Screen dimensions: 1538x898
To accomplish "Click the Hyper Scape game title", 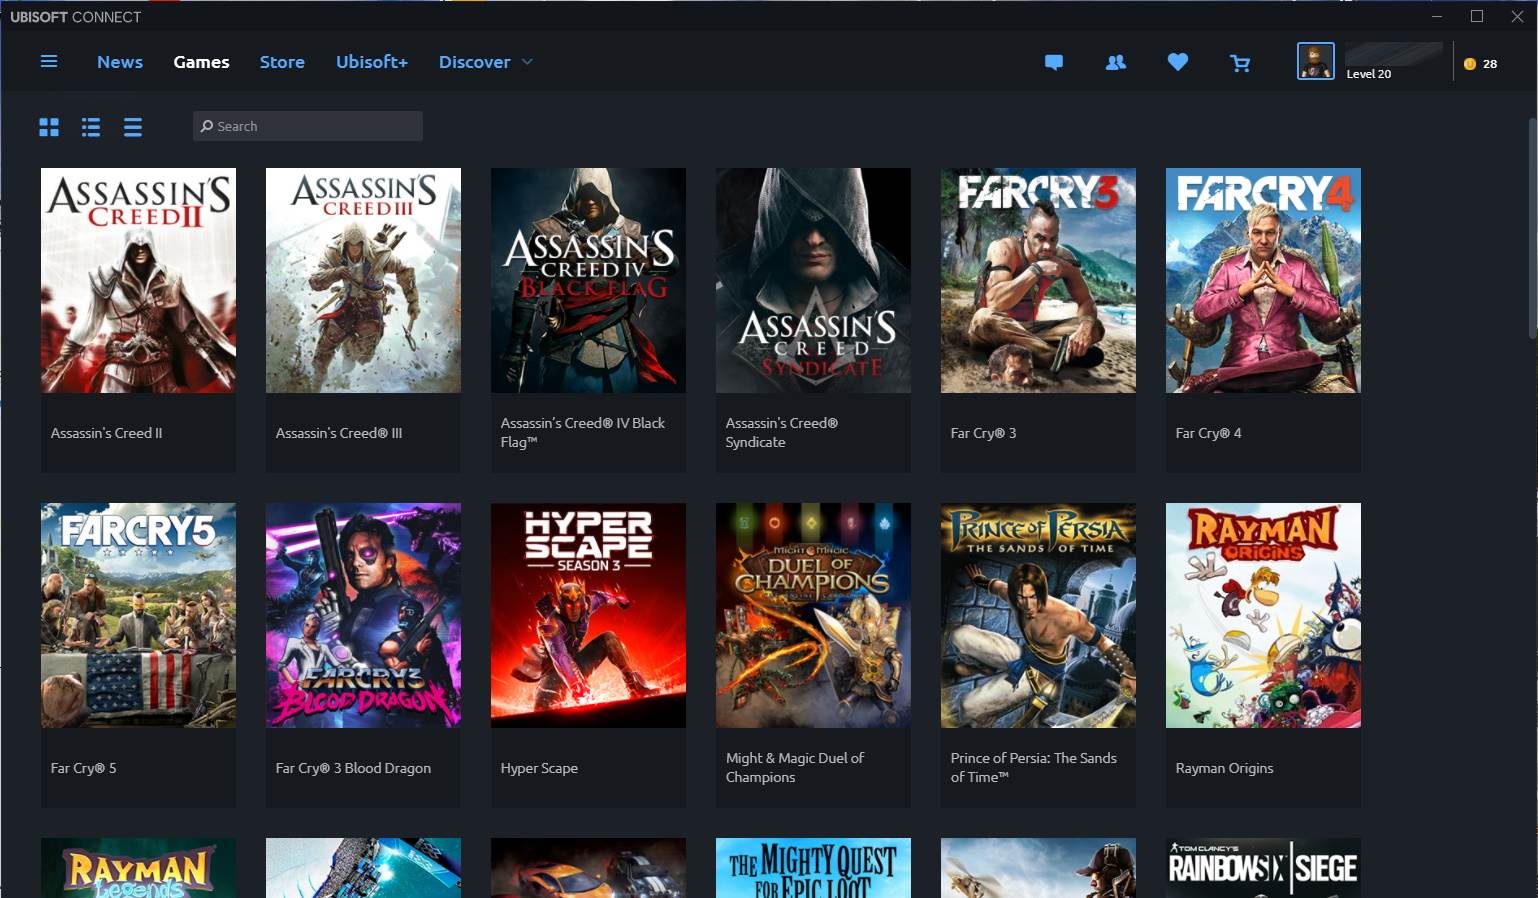I will coord(539,768).
